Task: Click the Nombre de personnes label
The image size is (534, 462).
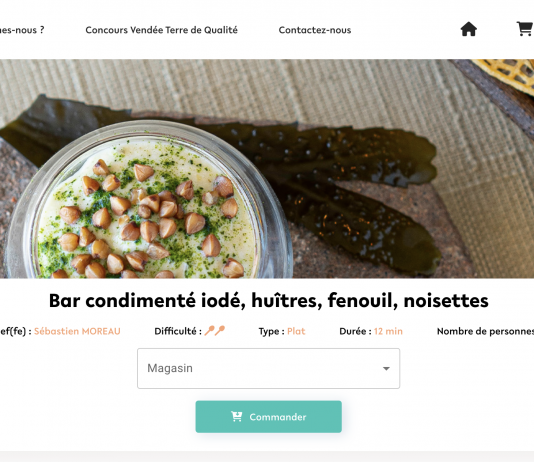Action: point(485,331)
